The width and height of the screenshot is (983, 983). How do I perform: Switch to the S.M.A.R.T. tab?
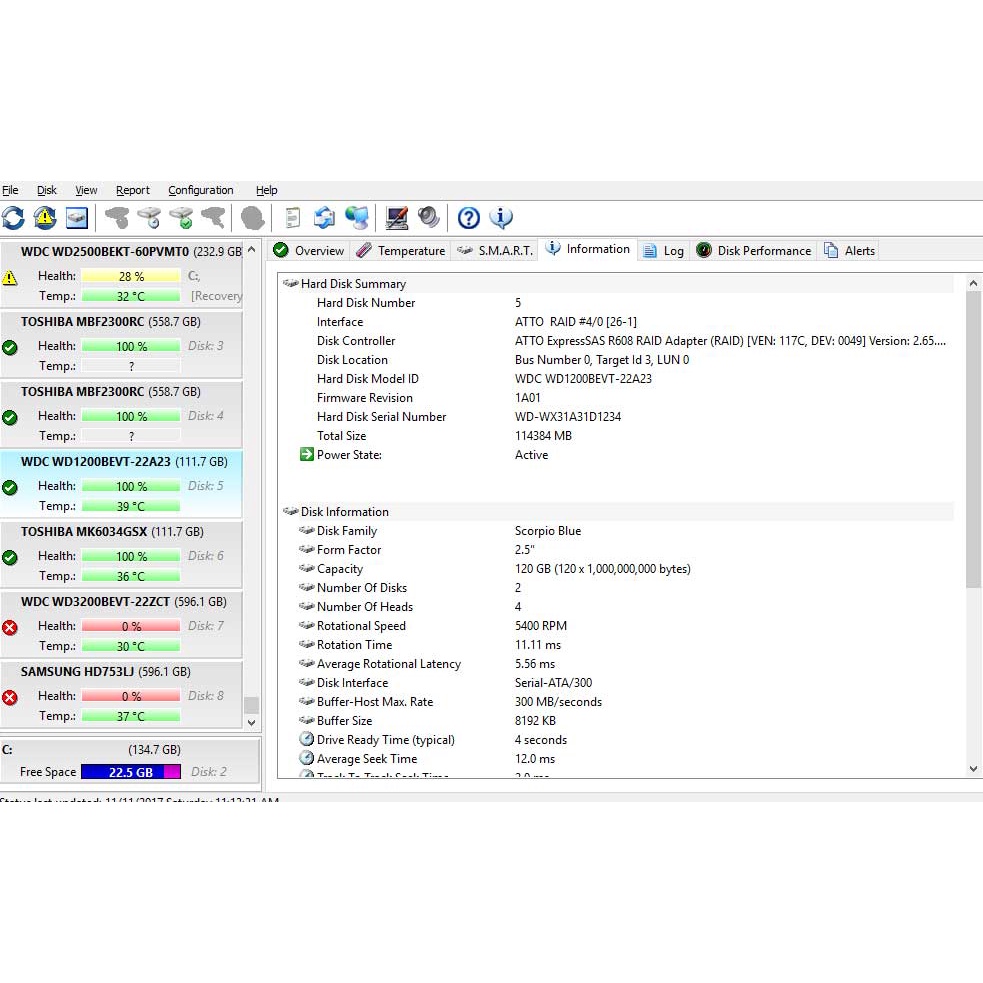(495, 251)
